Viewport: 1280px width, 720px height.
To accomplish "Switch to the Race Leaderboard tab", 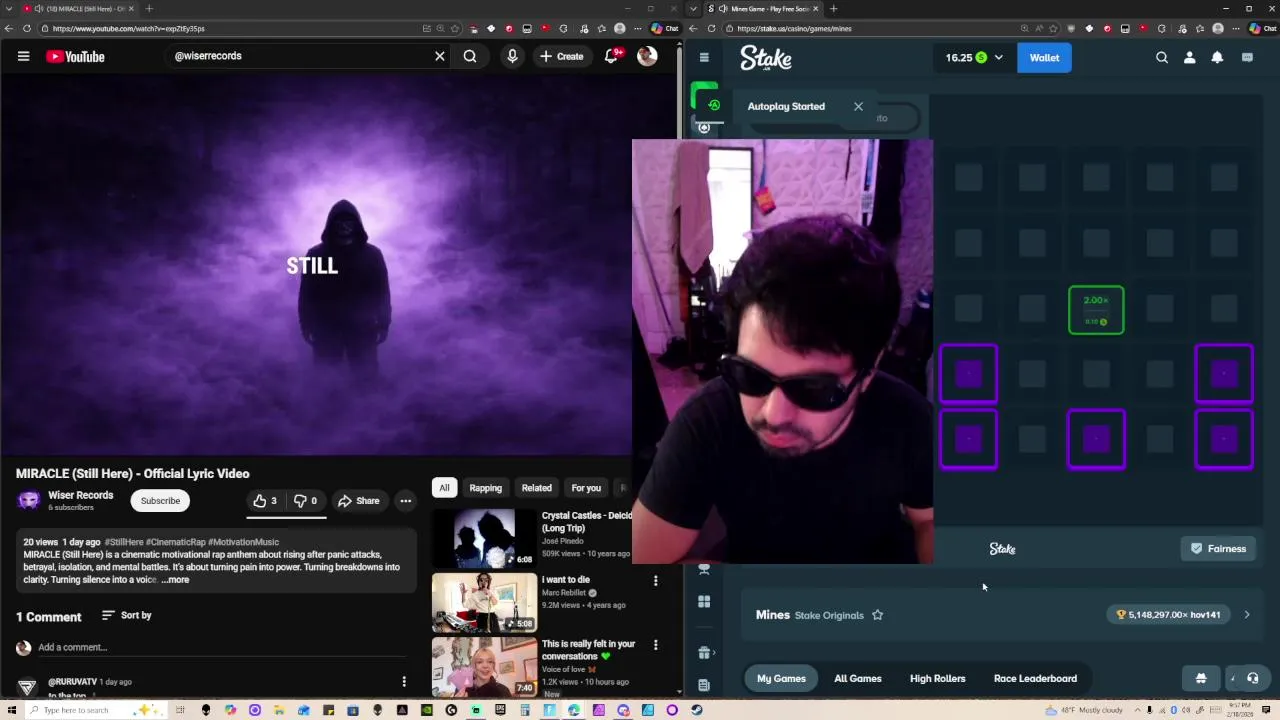I will tap(1035, 678).
